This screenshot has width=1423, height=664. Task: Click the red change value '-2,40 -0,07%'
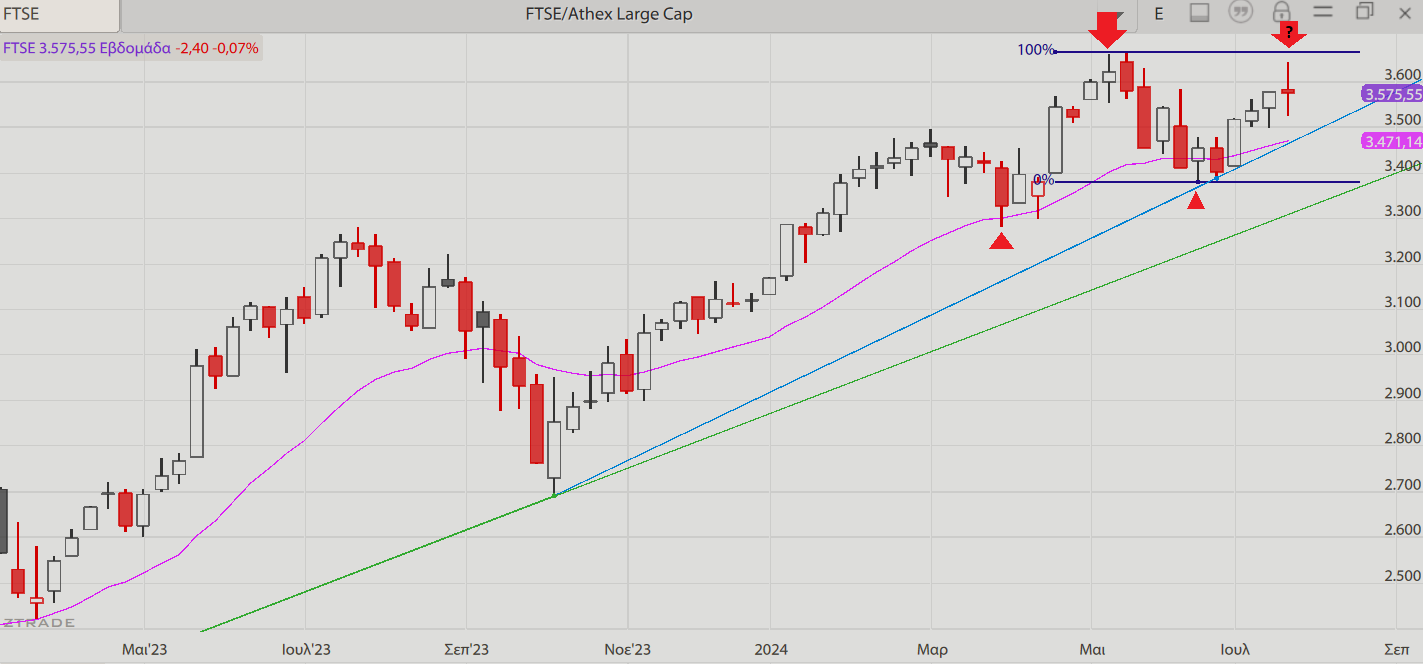(217, 48)
